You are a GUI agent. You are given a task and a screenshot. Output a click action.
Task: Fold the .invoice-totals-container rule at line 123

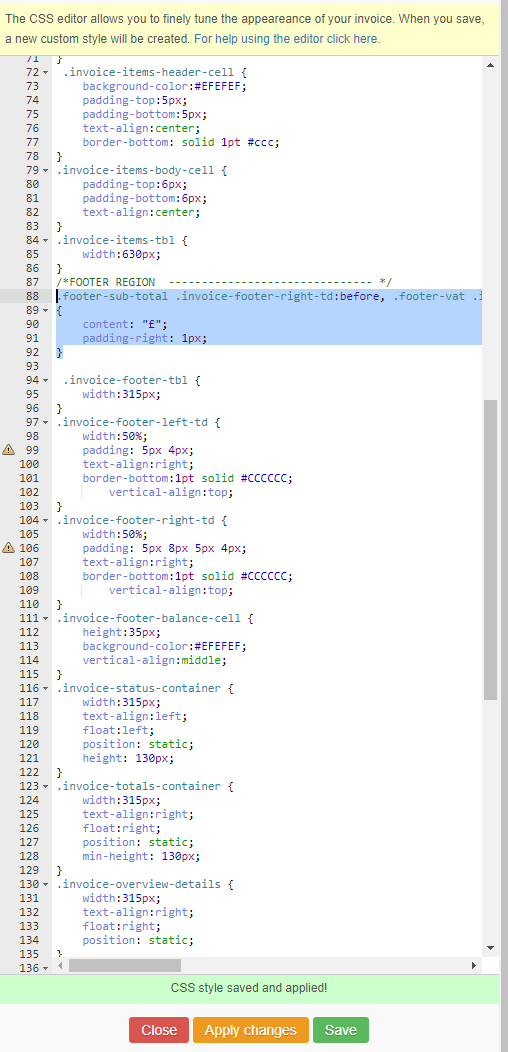point(46,786)
